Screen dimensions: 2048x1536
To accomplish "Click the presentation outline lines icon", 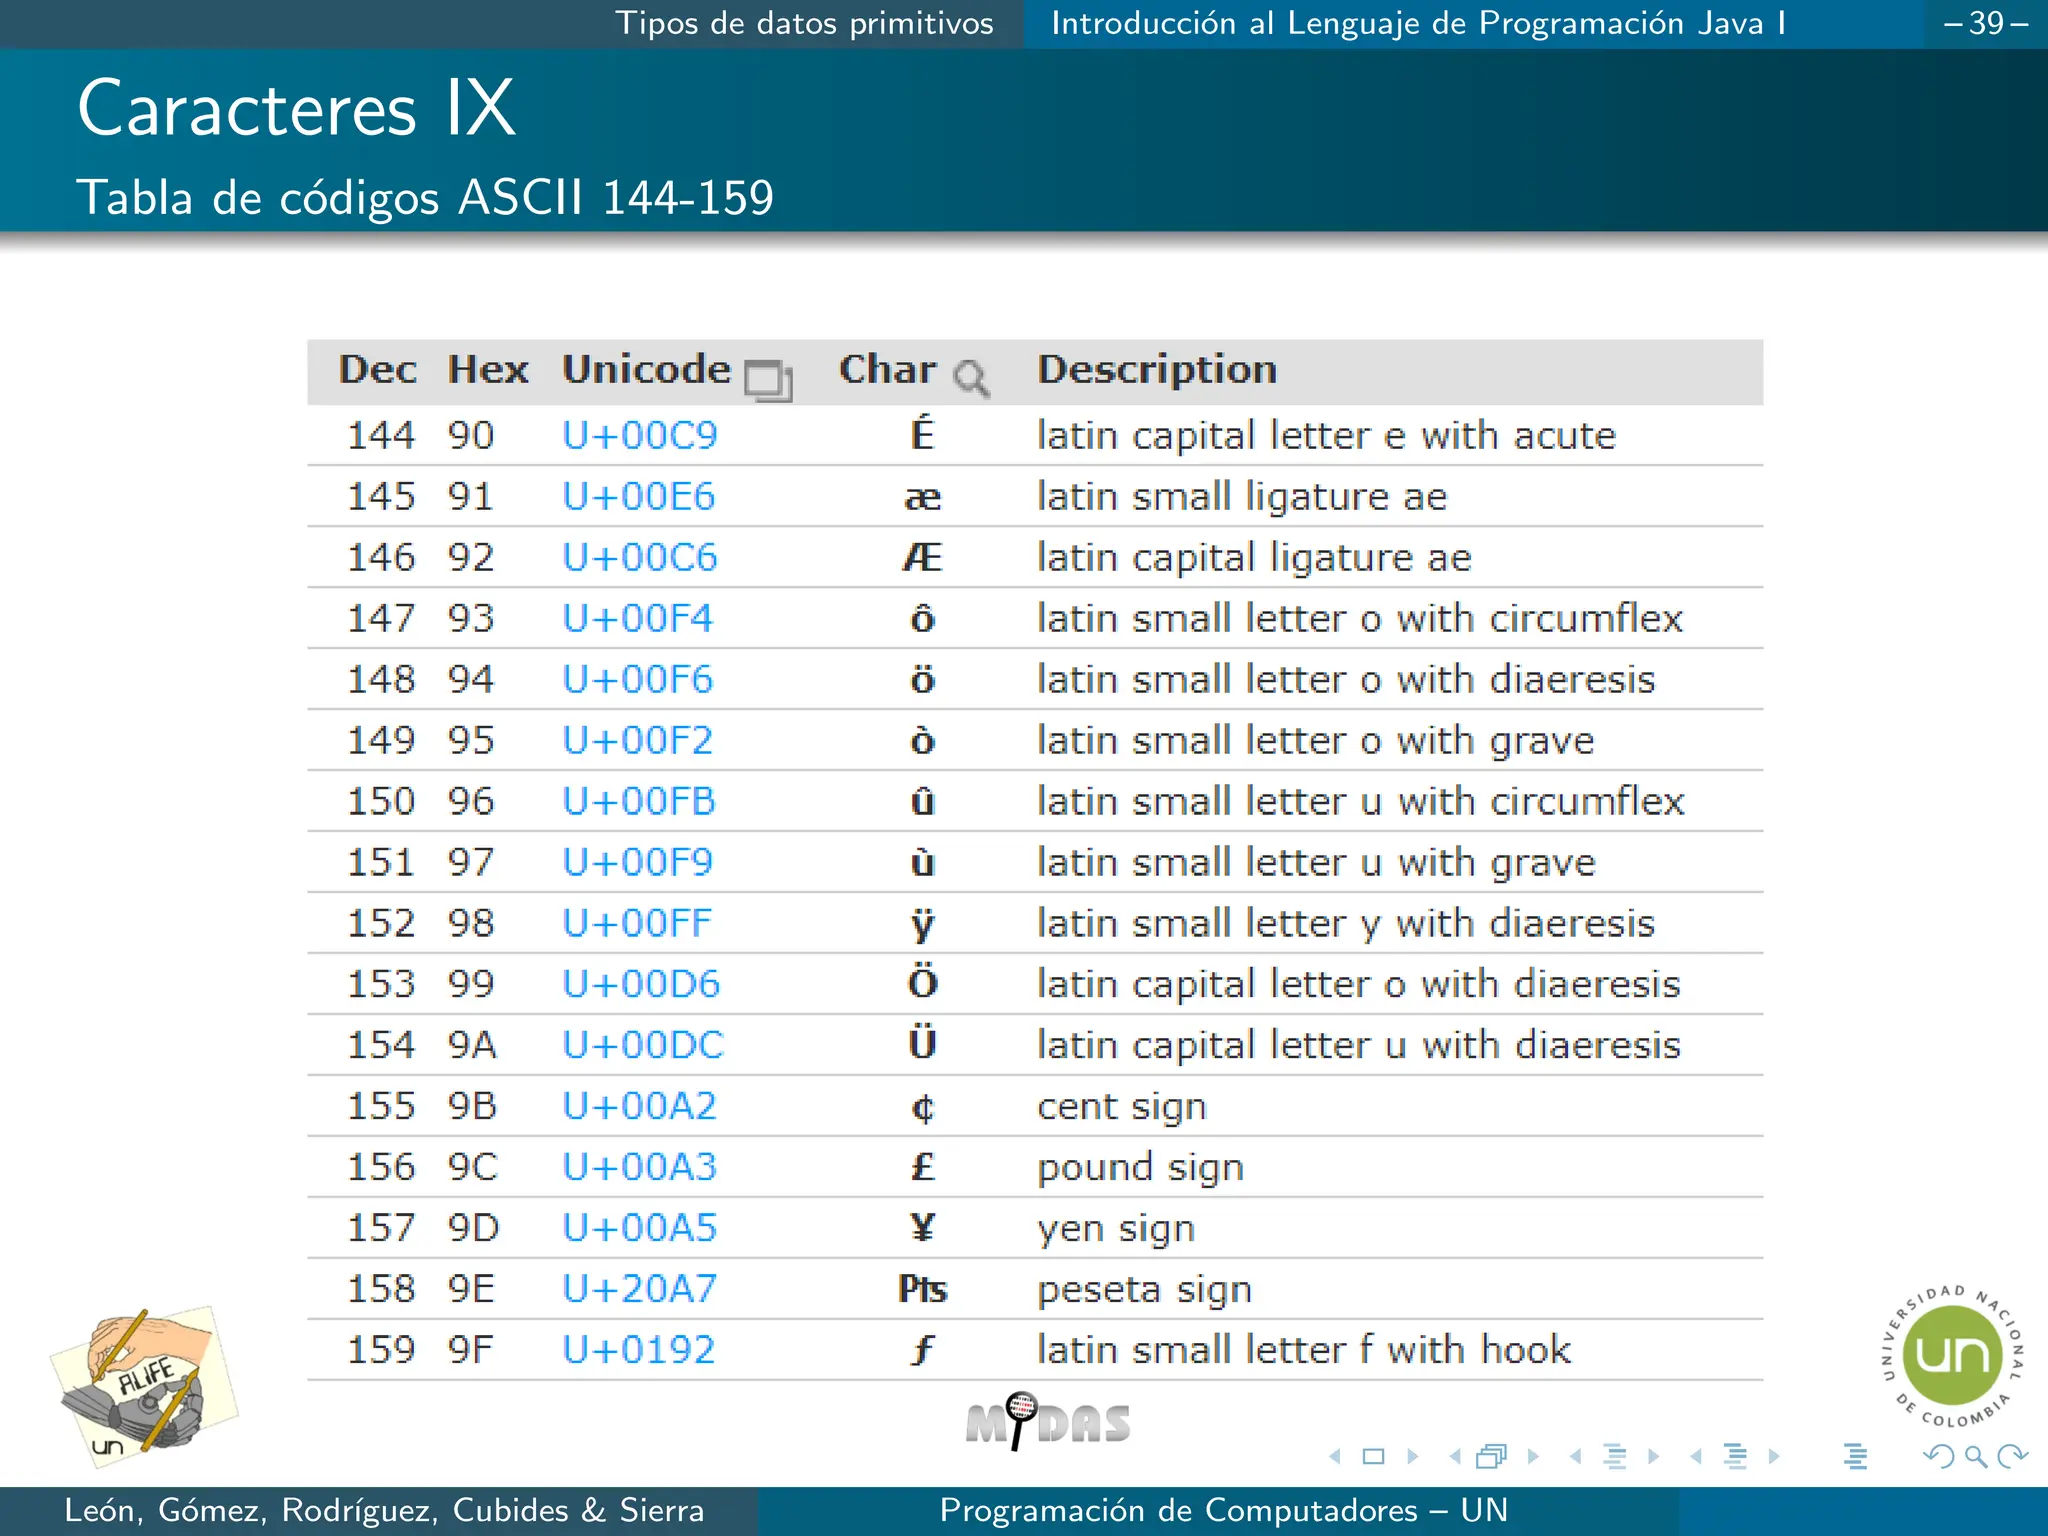I will pos(1856,1456).
